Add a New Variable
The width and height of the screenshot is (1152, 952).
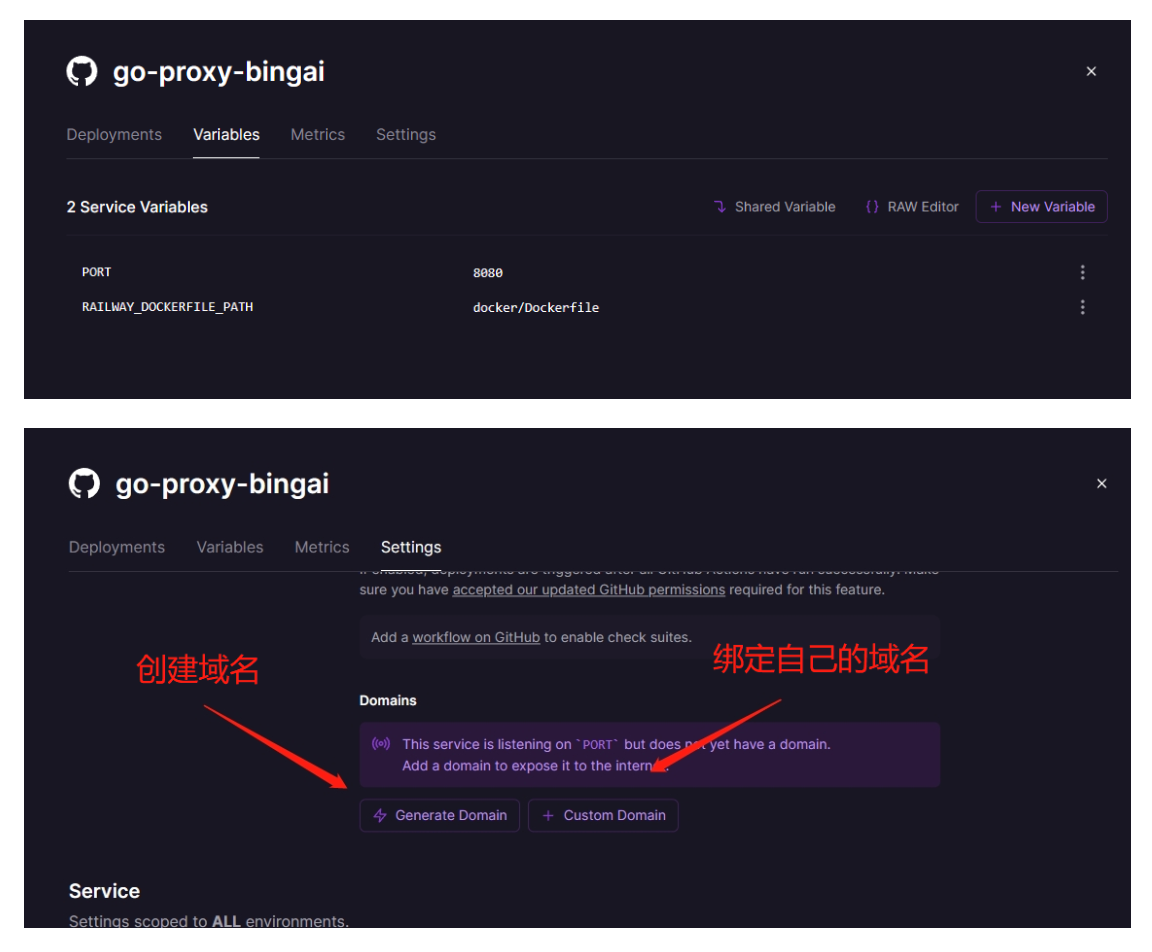tap(1041, 207)
